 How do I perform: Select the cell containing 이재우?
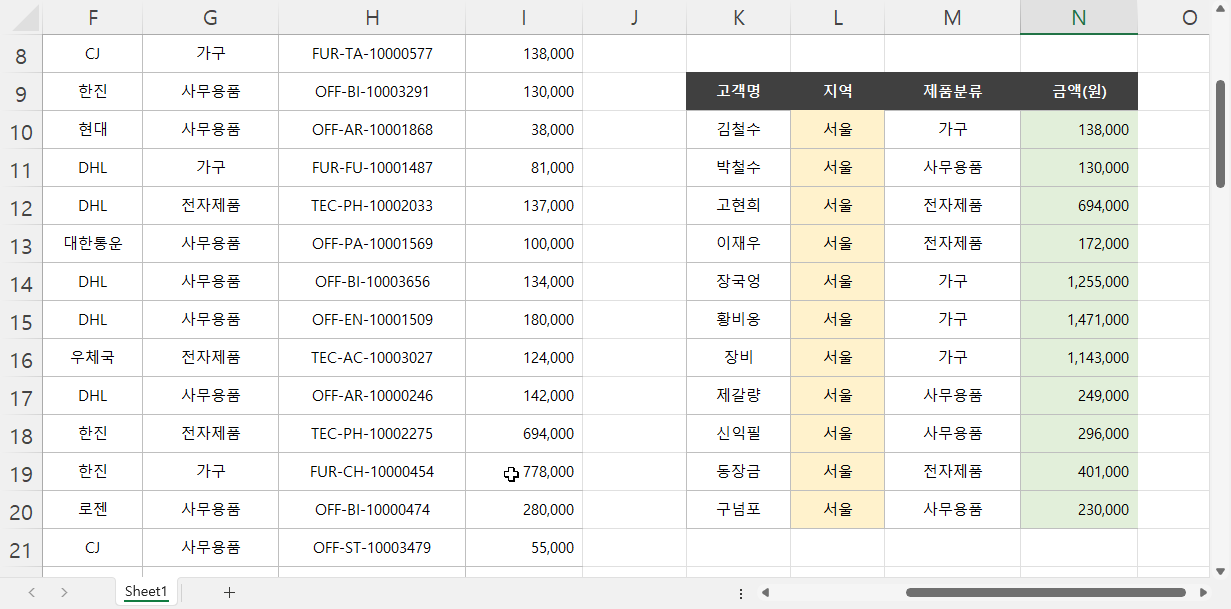click(x=738, y=244)
